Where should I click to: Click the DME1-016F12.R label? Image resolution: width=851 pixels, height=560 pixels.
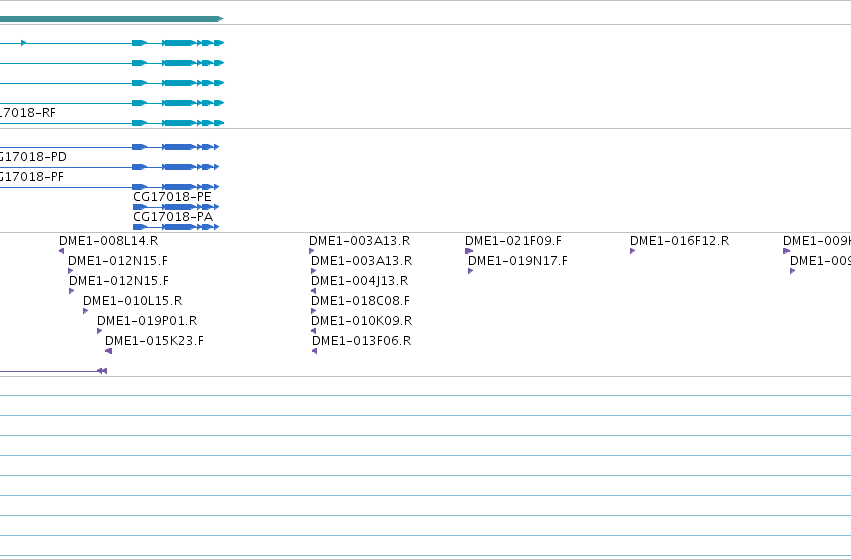(x=679, y=240)
